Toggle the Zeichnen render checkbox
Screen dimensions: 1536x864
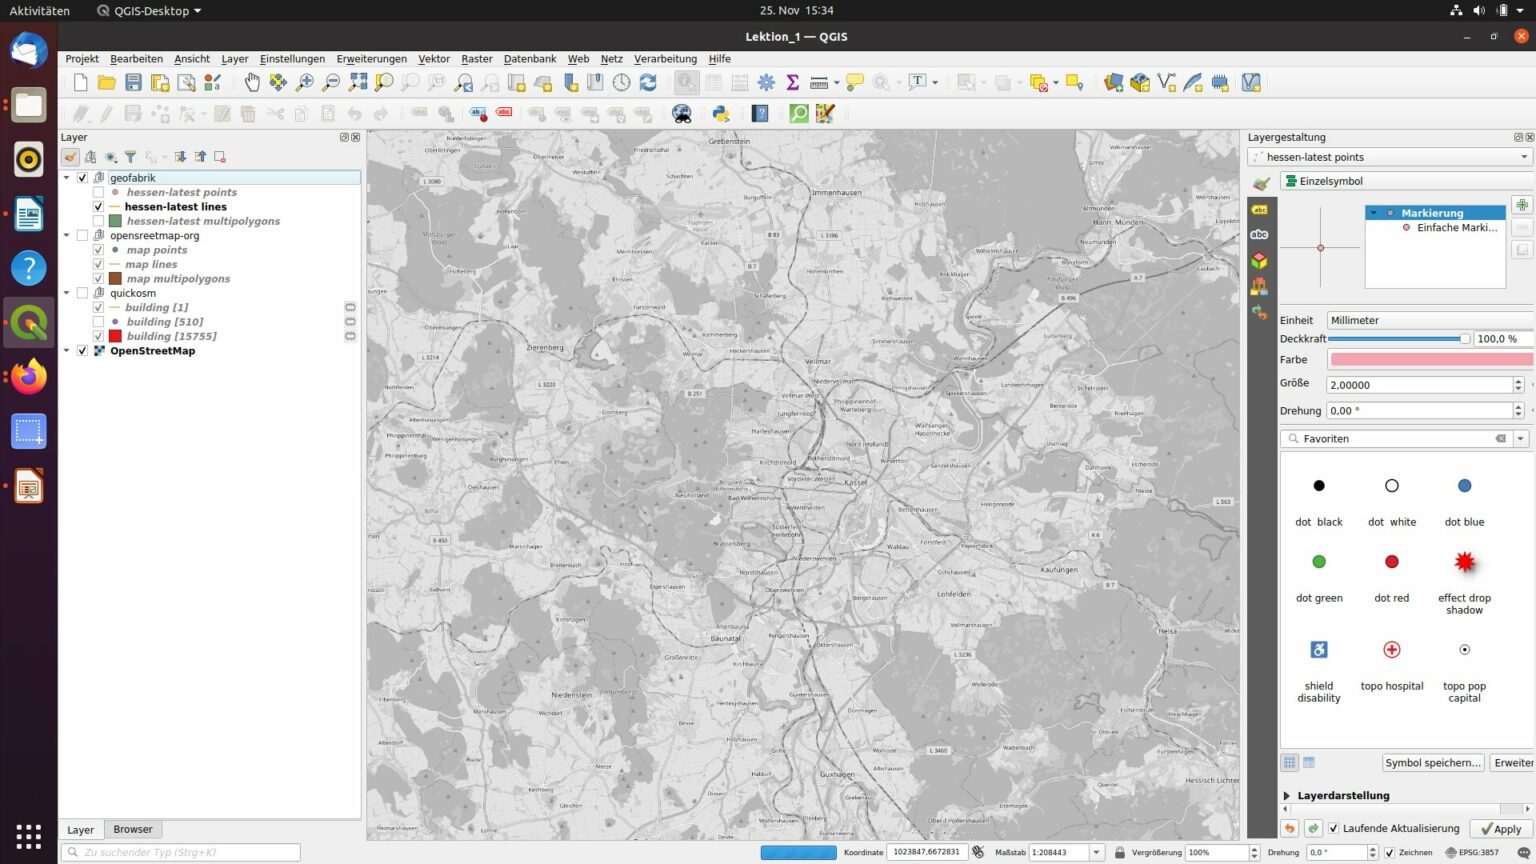click(x=1389, y=853)
